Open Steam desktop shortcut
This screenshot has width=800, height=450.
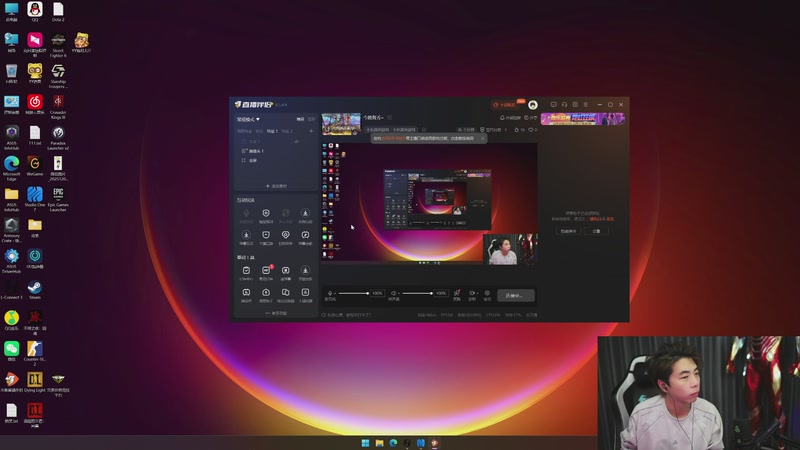coord(35,290)
